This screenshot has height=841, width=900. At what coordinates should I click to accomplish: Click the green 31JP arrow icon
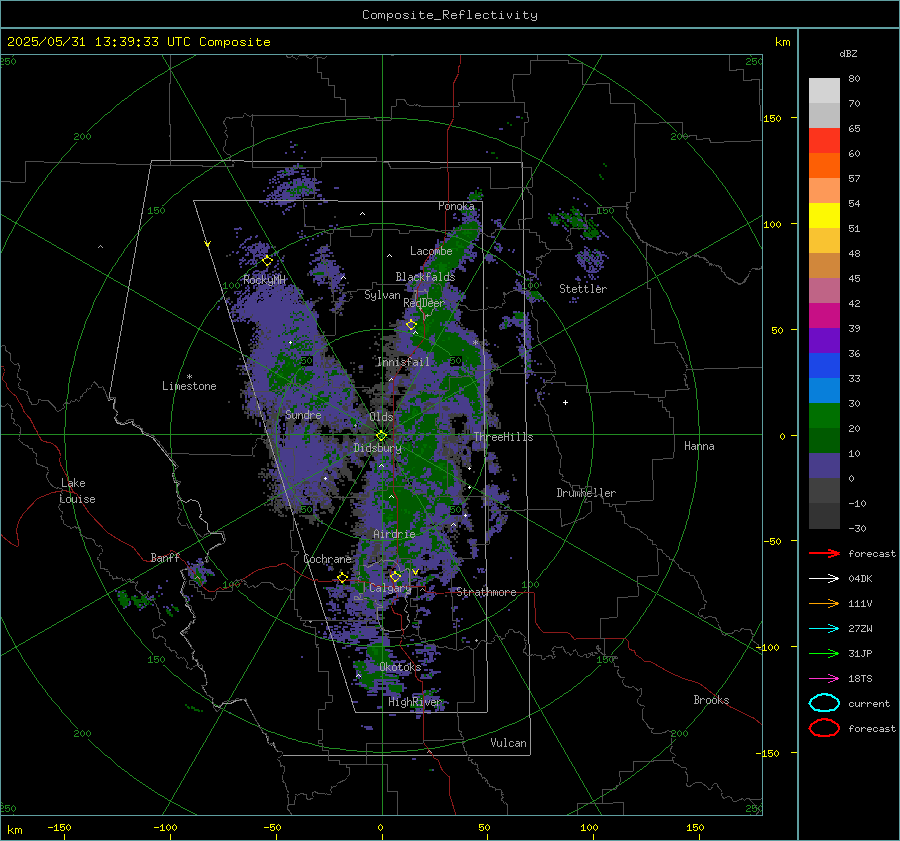click(x=824, y=653)
